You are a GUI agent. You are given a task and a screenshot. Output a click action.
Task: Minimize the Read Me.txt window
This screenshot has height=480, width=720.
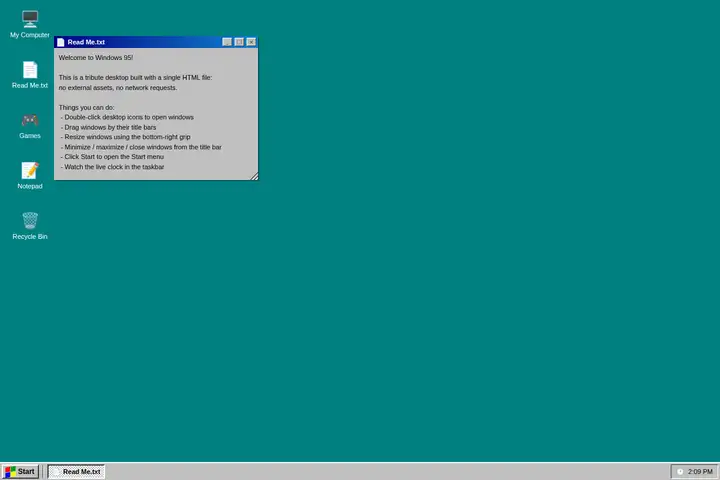(x=227, y=42)
